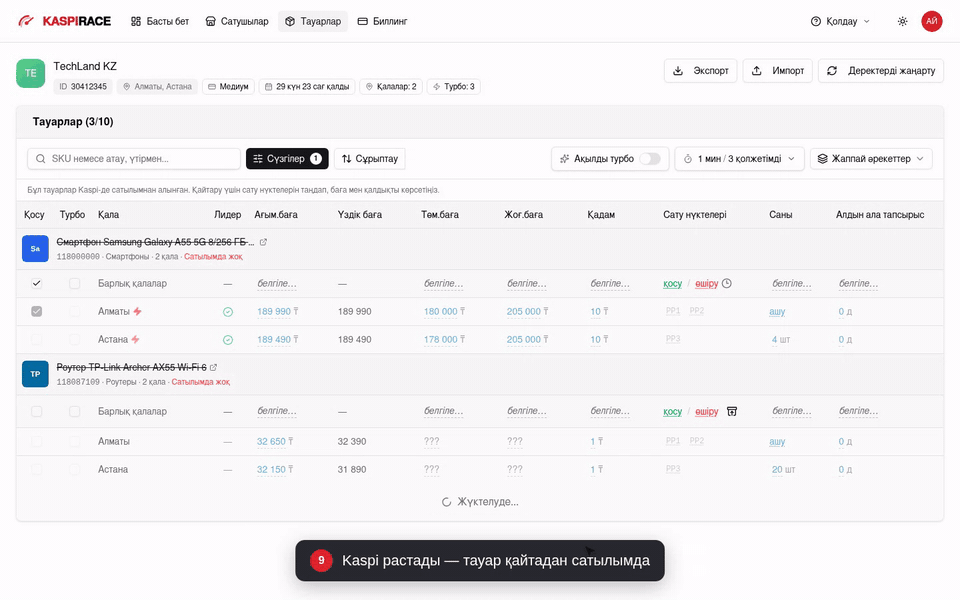This screenshot has height=600, width=960.
Task: Open external link for Samsung Galaxy A55
Action: pos(263,242)
